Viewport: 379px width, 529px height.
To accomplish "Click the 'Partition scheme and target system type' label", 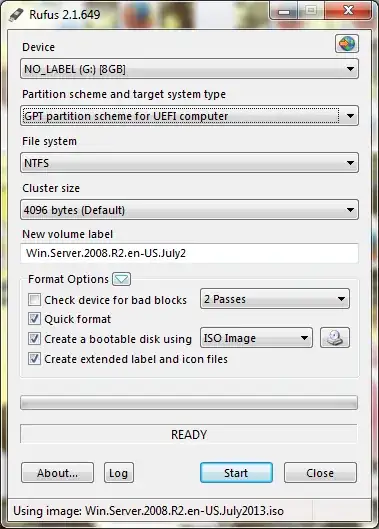I will (x=124, y=94).
